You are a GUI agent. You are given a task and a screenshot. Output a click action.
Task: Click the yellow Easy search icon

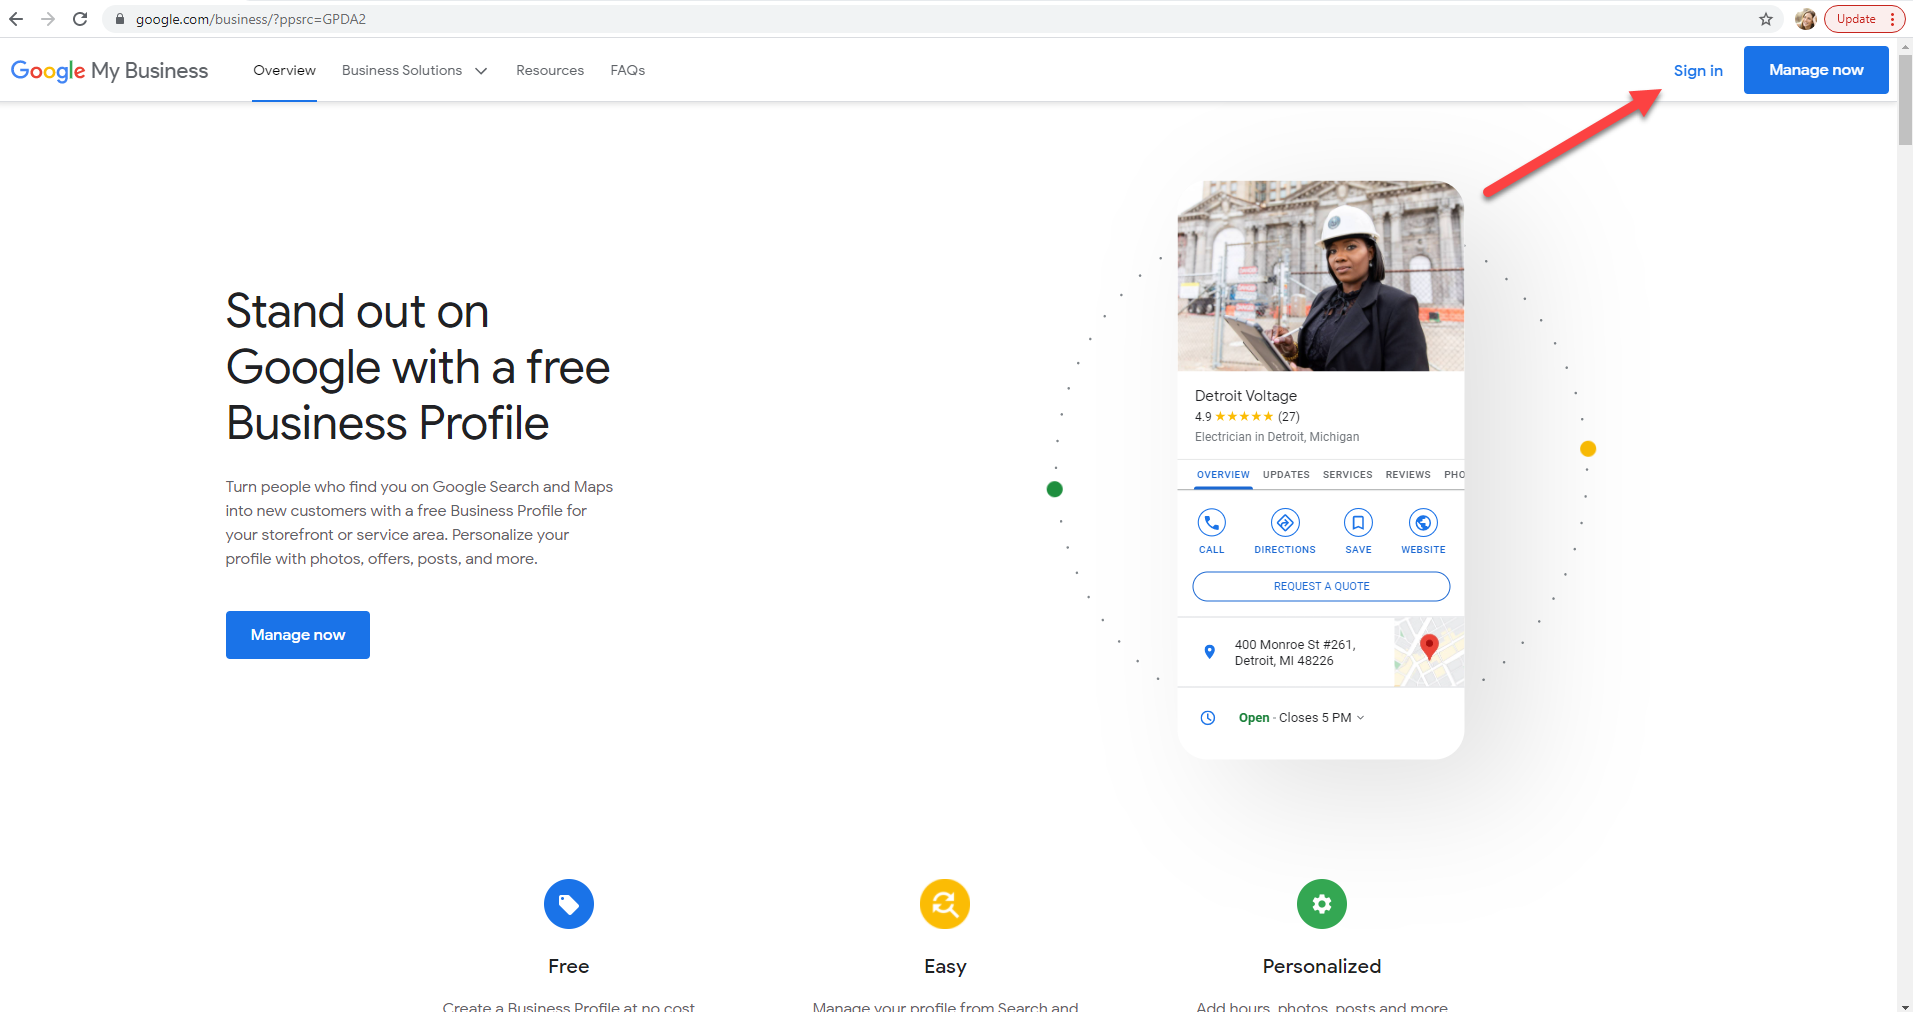coord(945,904)
